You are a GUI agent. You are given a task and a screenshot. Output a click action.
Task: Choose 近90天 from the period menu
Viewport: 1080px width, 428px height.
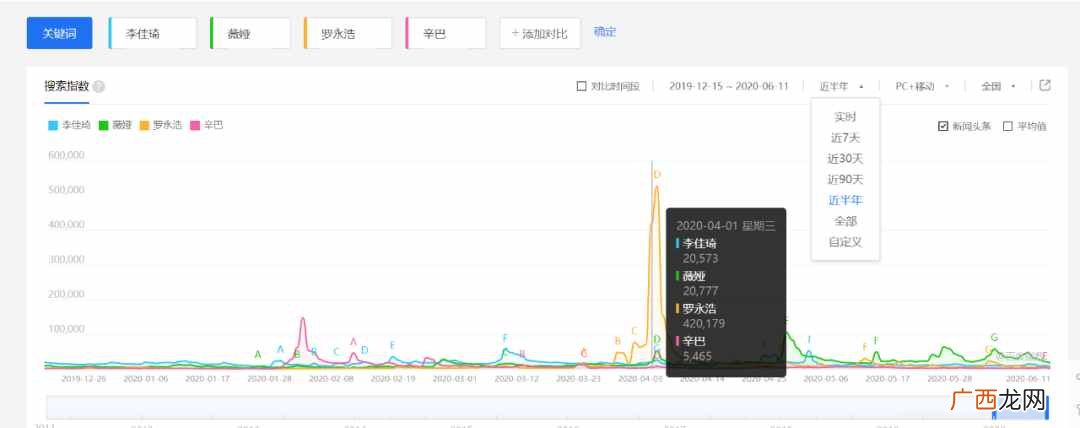pos(845,179)
